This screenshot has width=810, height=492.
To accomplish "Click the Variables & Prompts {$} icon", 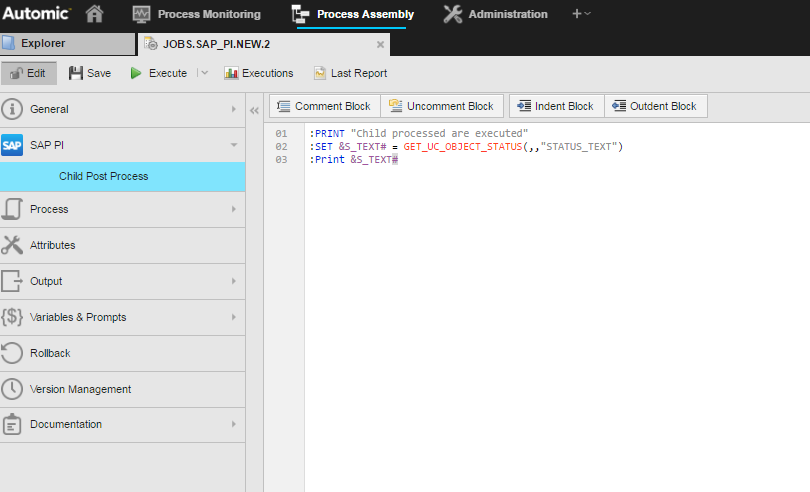I will (x=12, y=317).
